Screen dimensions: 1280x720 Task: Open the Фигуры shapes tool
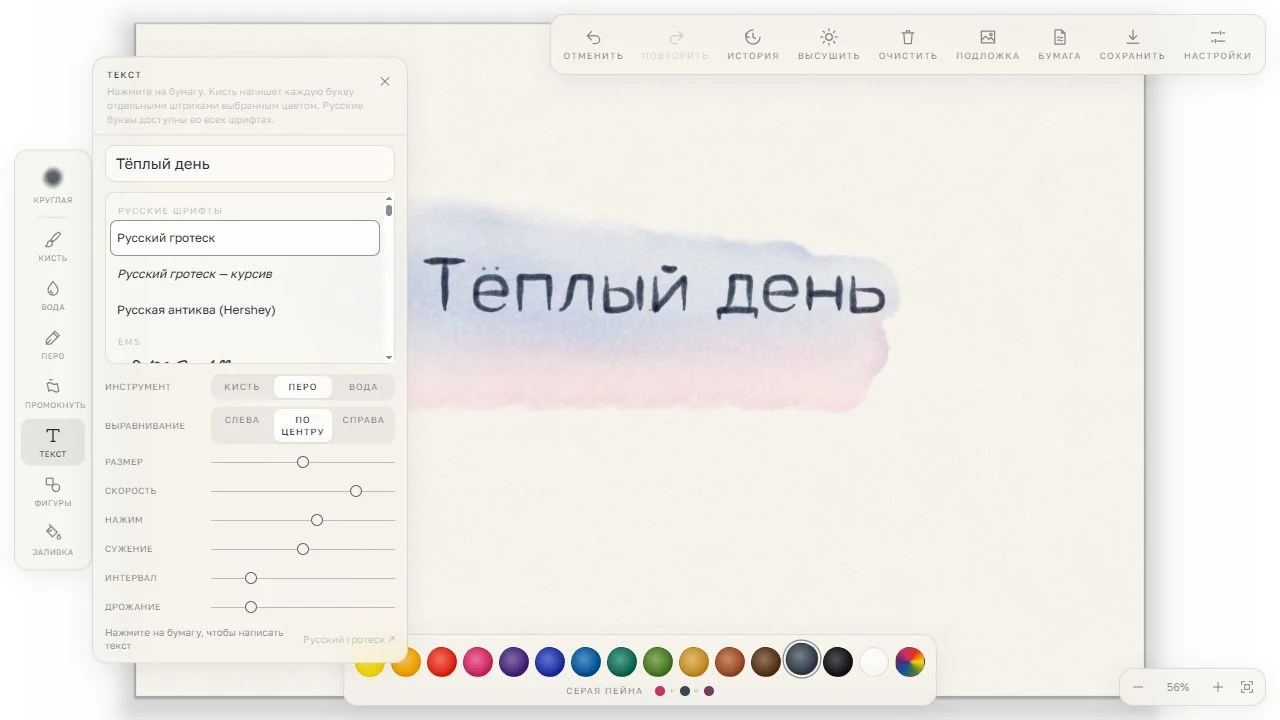click(53, 491)
